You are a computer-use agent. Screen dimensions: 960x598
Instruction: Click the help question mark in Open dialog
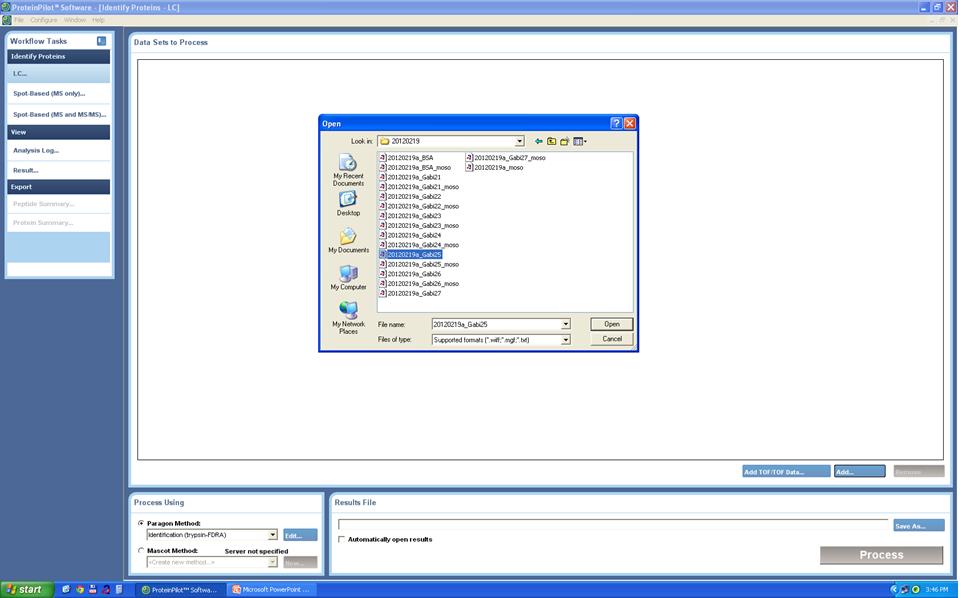pos(617,123)
